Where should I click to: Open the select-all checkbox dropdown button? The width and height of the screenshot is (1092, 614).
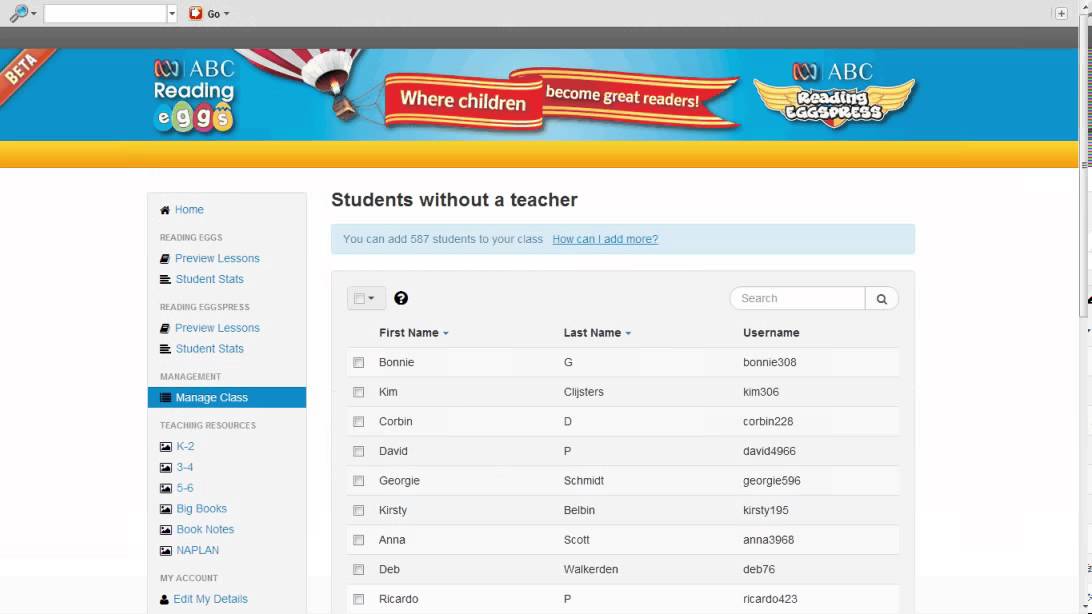[x=366, y=298]
